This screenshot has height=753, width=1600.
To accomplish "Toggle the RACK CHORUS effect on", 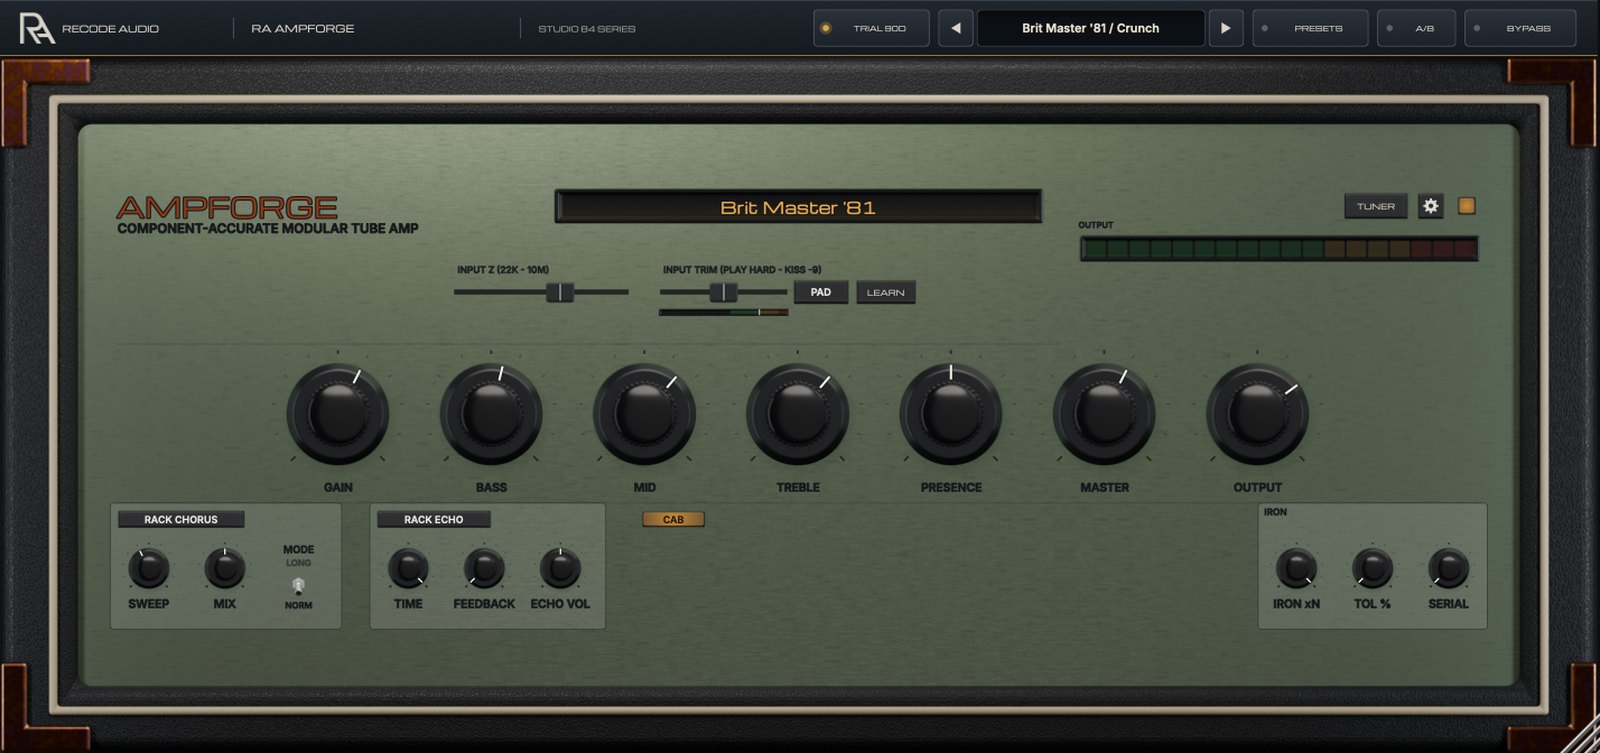I will pyautogui.click(x=181, y=519).
